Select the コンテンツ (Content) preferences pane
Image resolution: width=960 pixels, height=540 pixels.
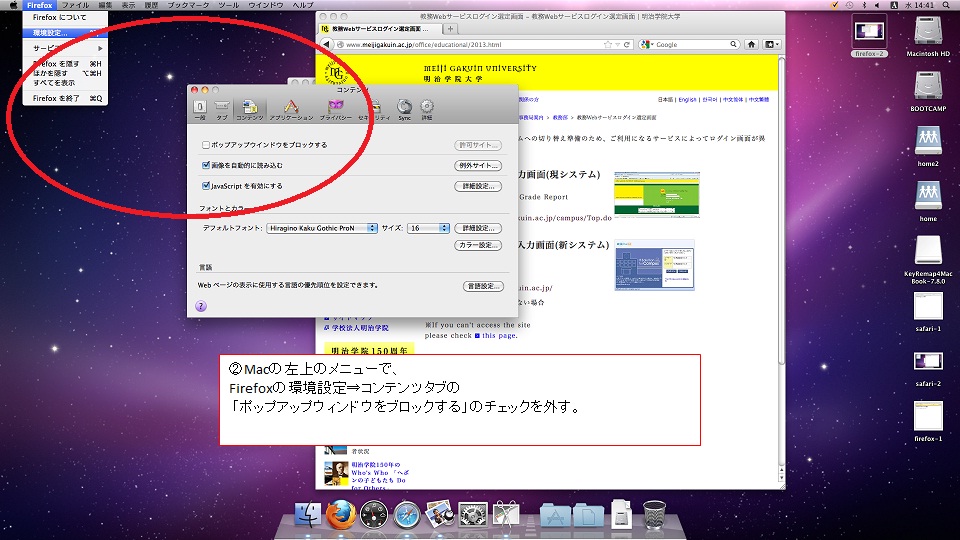(249, 109)
